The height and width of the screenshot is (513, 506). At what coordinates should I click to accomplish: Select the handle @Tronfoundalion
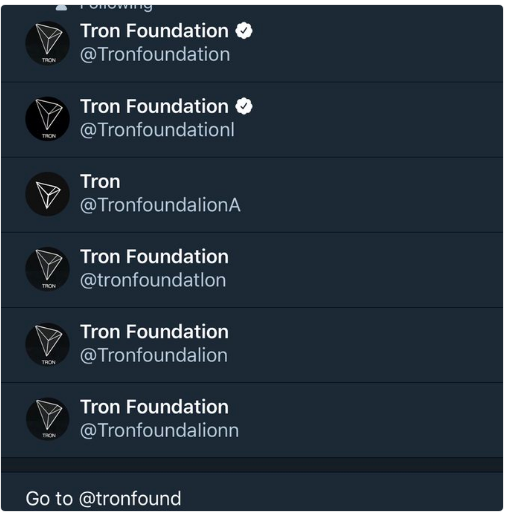tap(154, 356)
